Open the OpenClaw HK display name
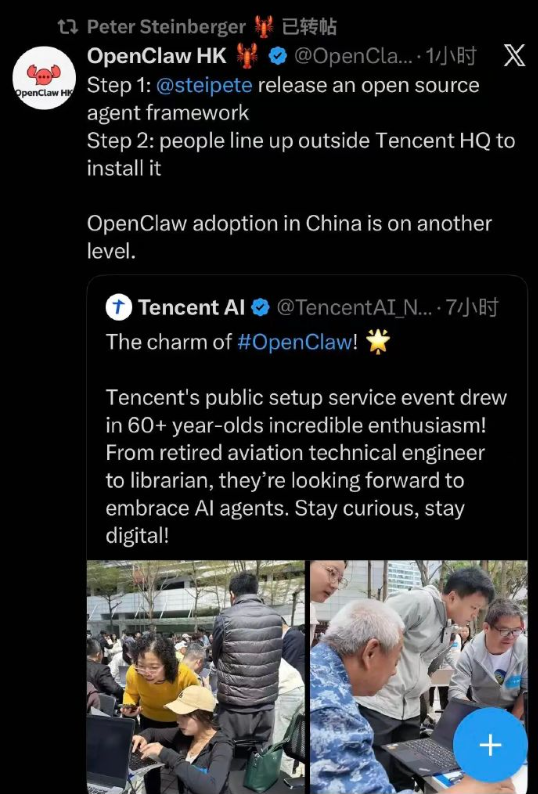The width and height of the screenshot is (538, 794). click(x=157, y=56)
